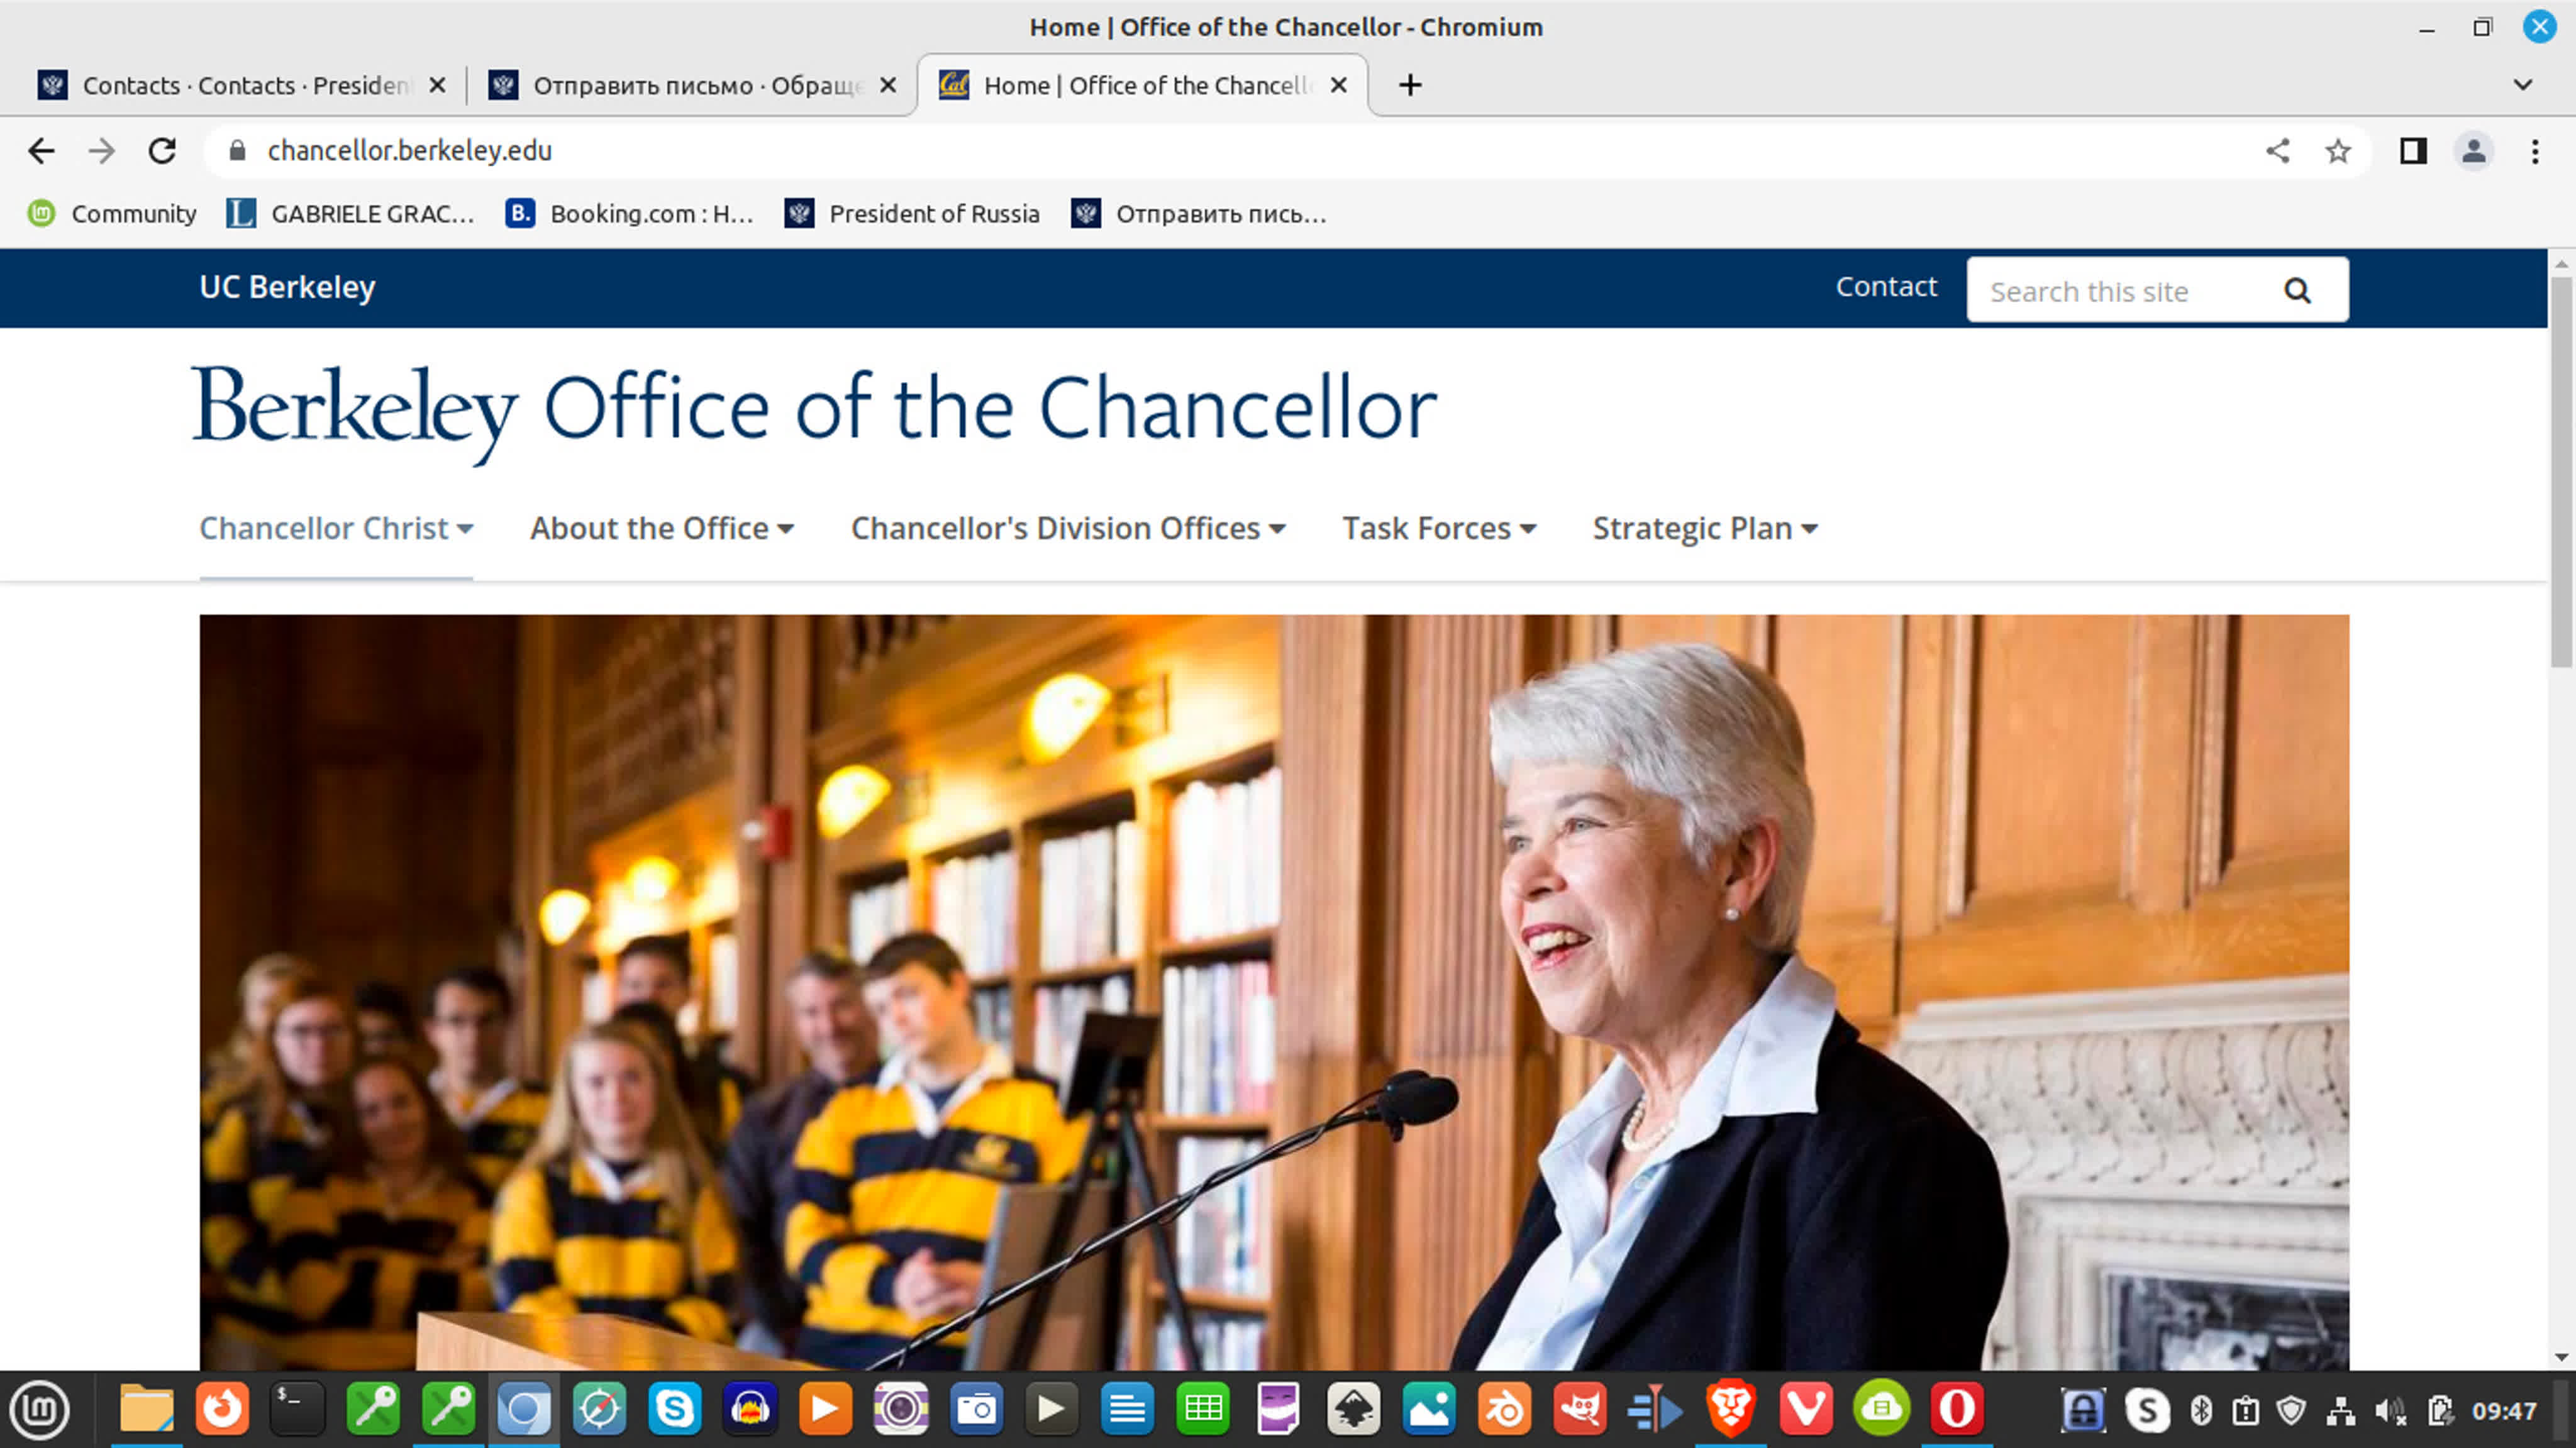Expand the Chancellor Christ menu
The height and width of the screenshot is (1448, 2576).
click(336, 528)
